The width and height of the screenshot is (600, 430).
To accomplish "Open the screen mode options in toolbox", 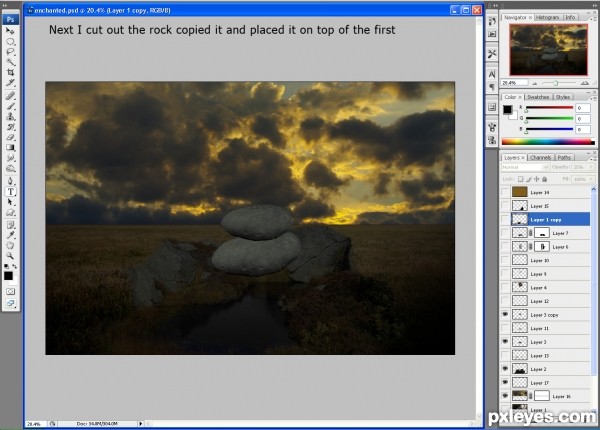I will point(10,303).
